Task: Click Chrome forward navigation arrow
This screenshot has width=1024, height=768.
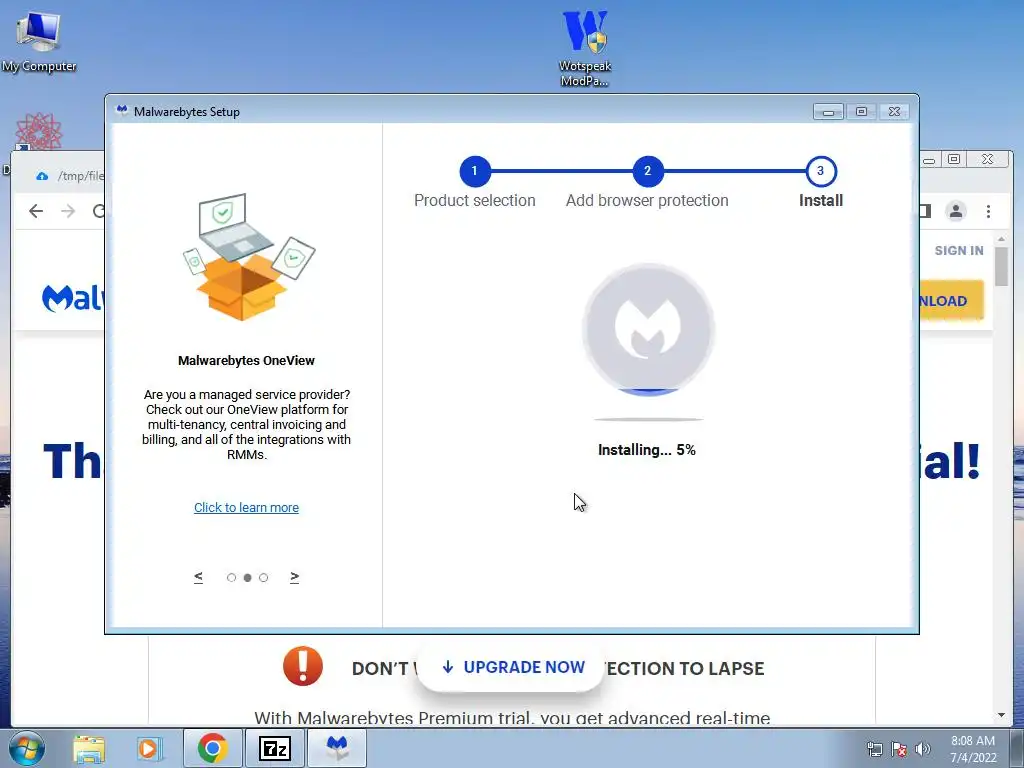Action: coord(68,211)
